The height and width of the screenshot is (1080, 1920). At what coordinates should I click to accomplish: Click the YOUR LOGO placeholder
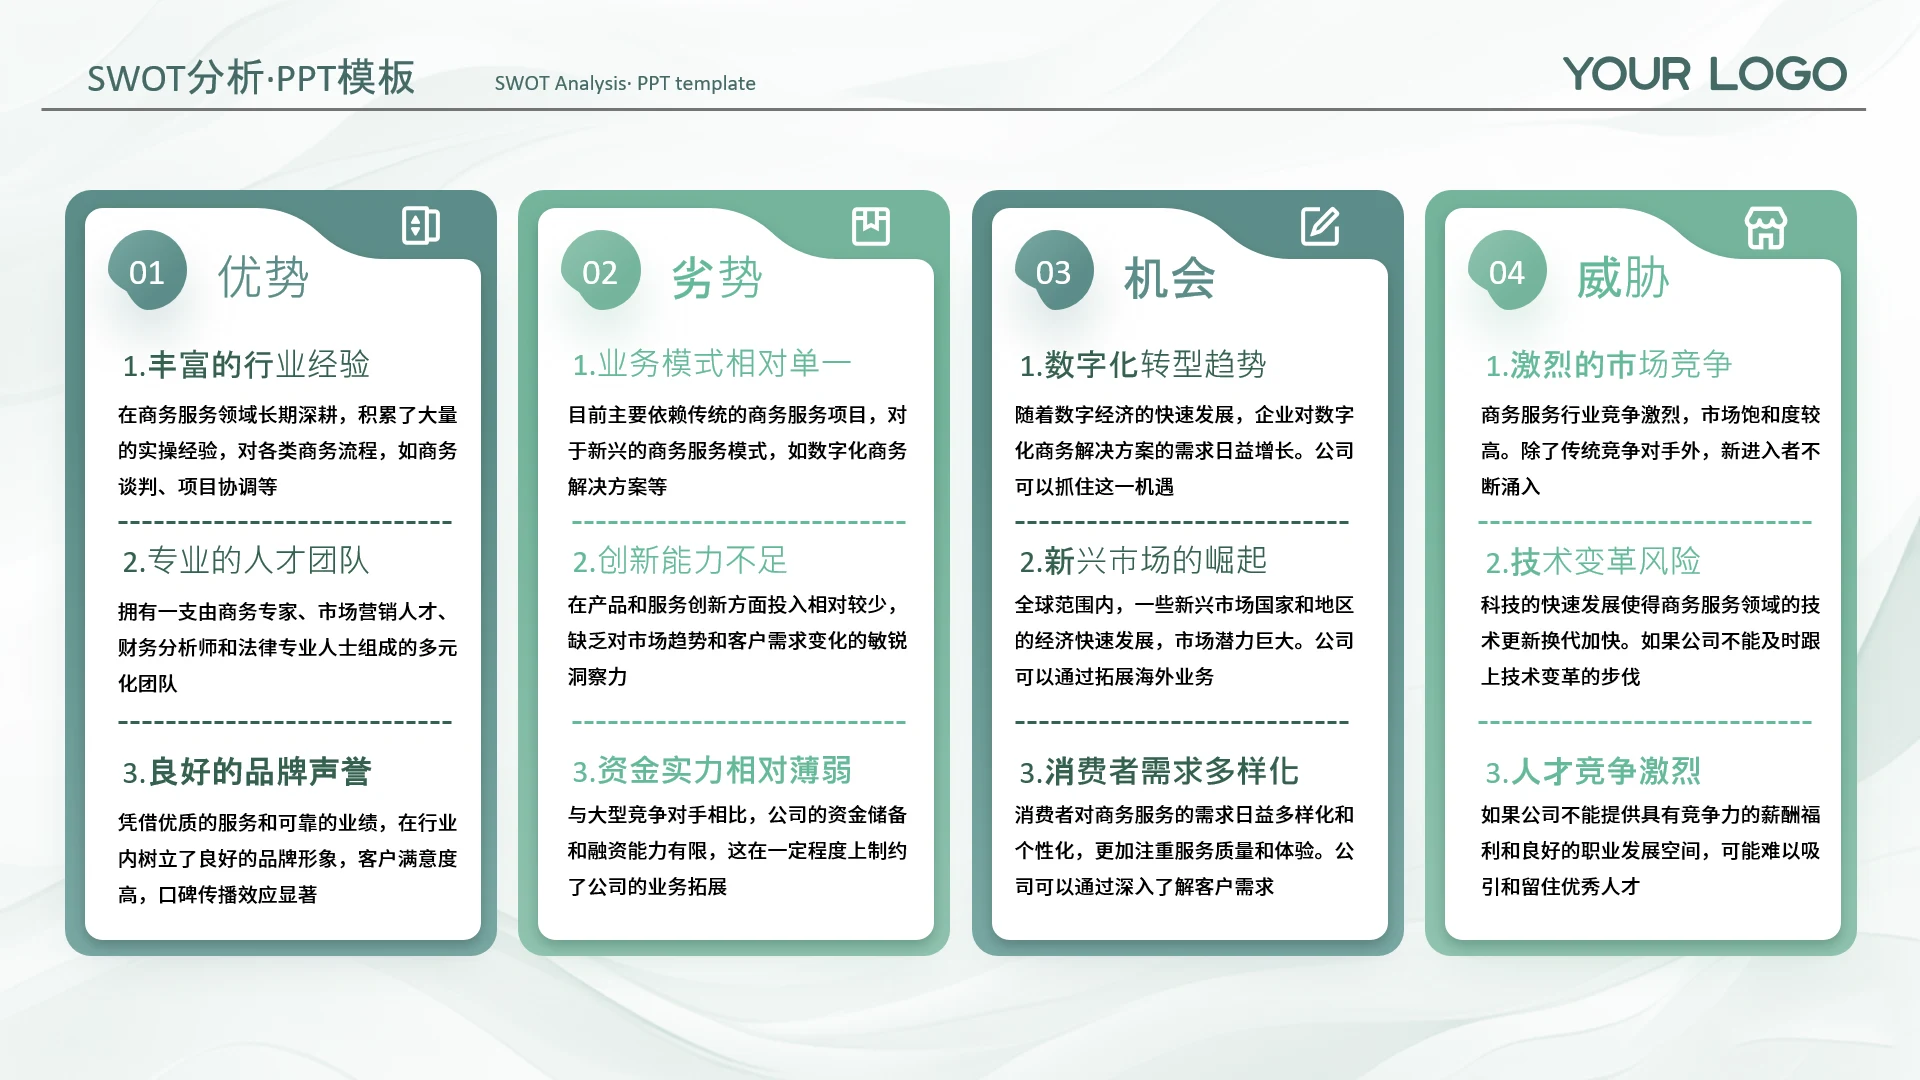point(1704,74)
